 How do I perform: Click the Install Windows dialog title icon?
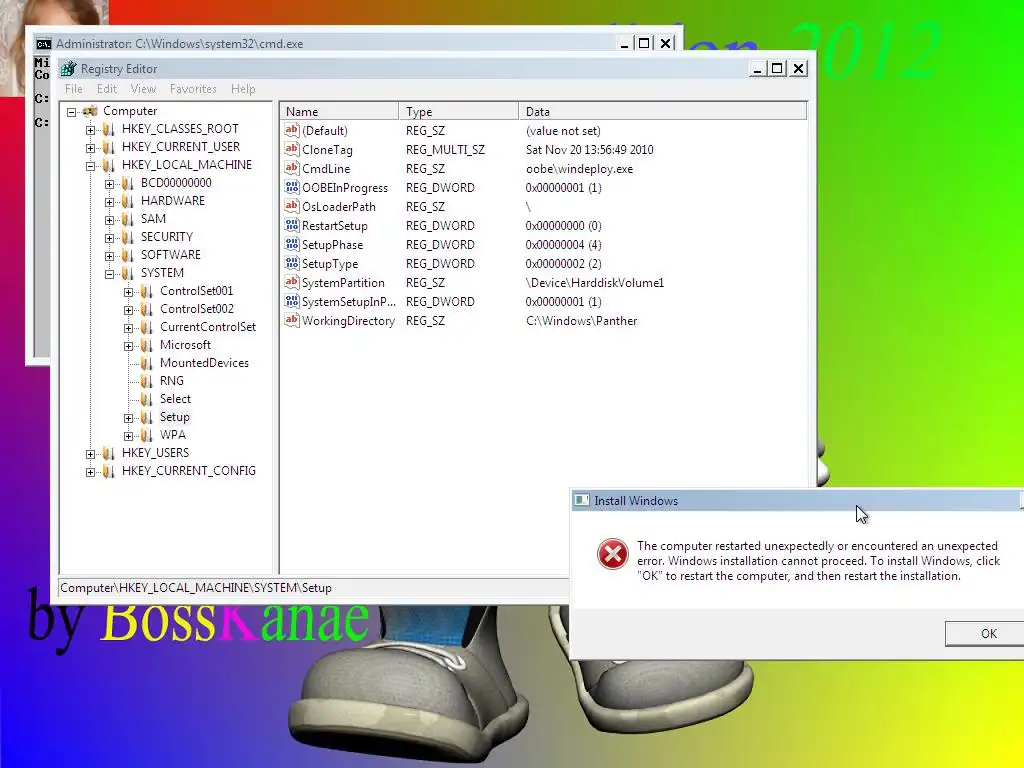[581, 501]
